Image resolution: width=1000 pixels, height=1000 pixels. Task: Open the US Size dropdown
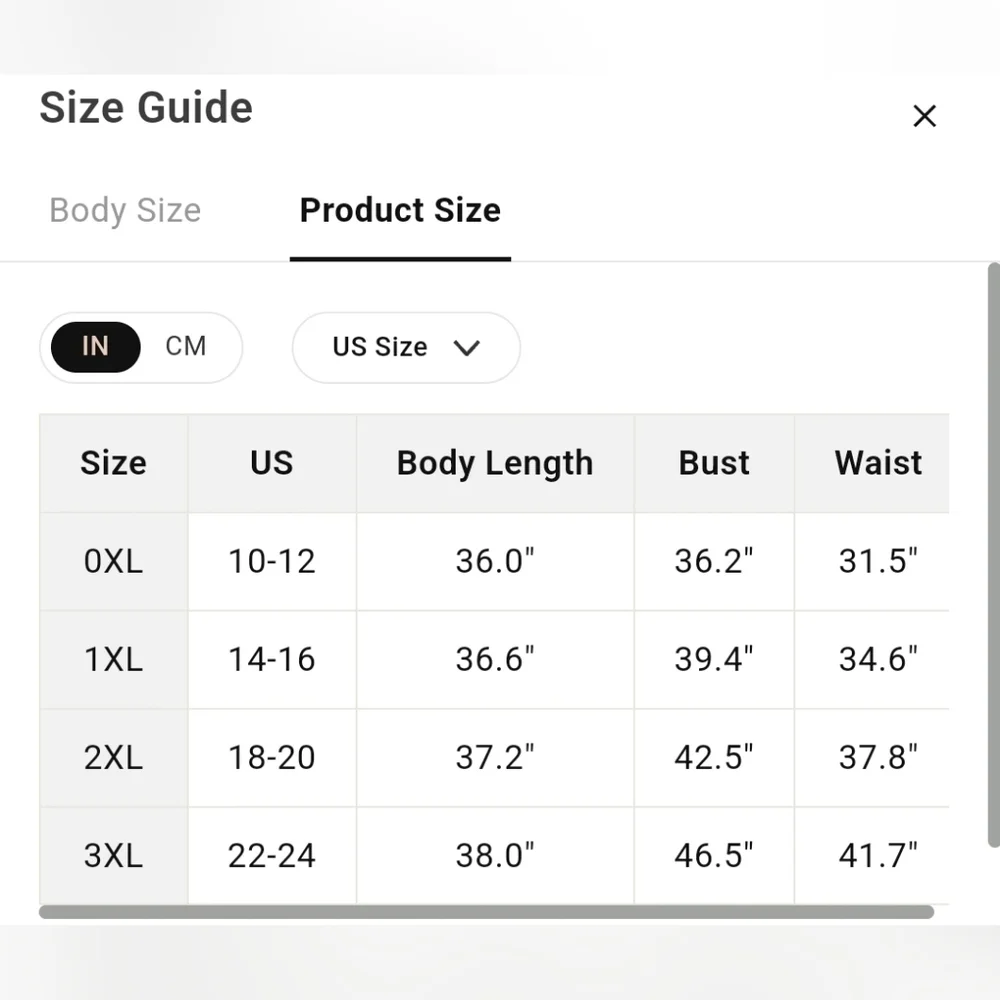(406, 348)
